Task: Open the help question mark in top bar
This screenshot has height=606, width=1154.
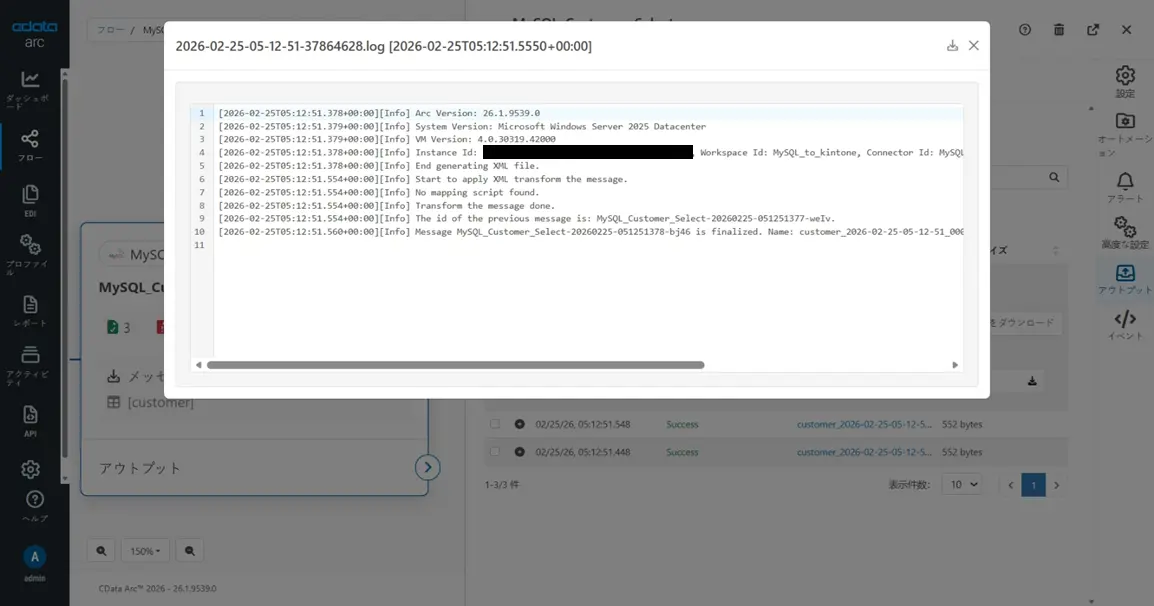Action: pyautogui.click(x=1025, y=29)
